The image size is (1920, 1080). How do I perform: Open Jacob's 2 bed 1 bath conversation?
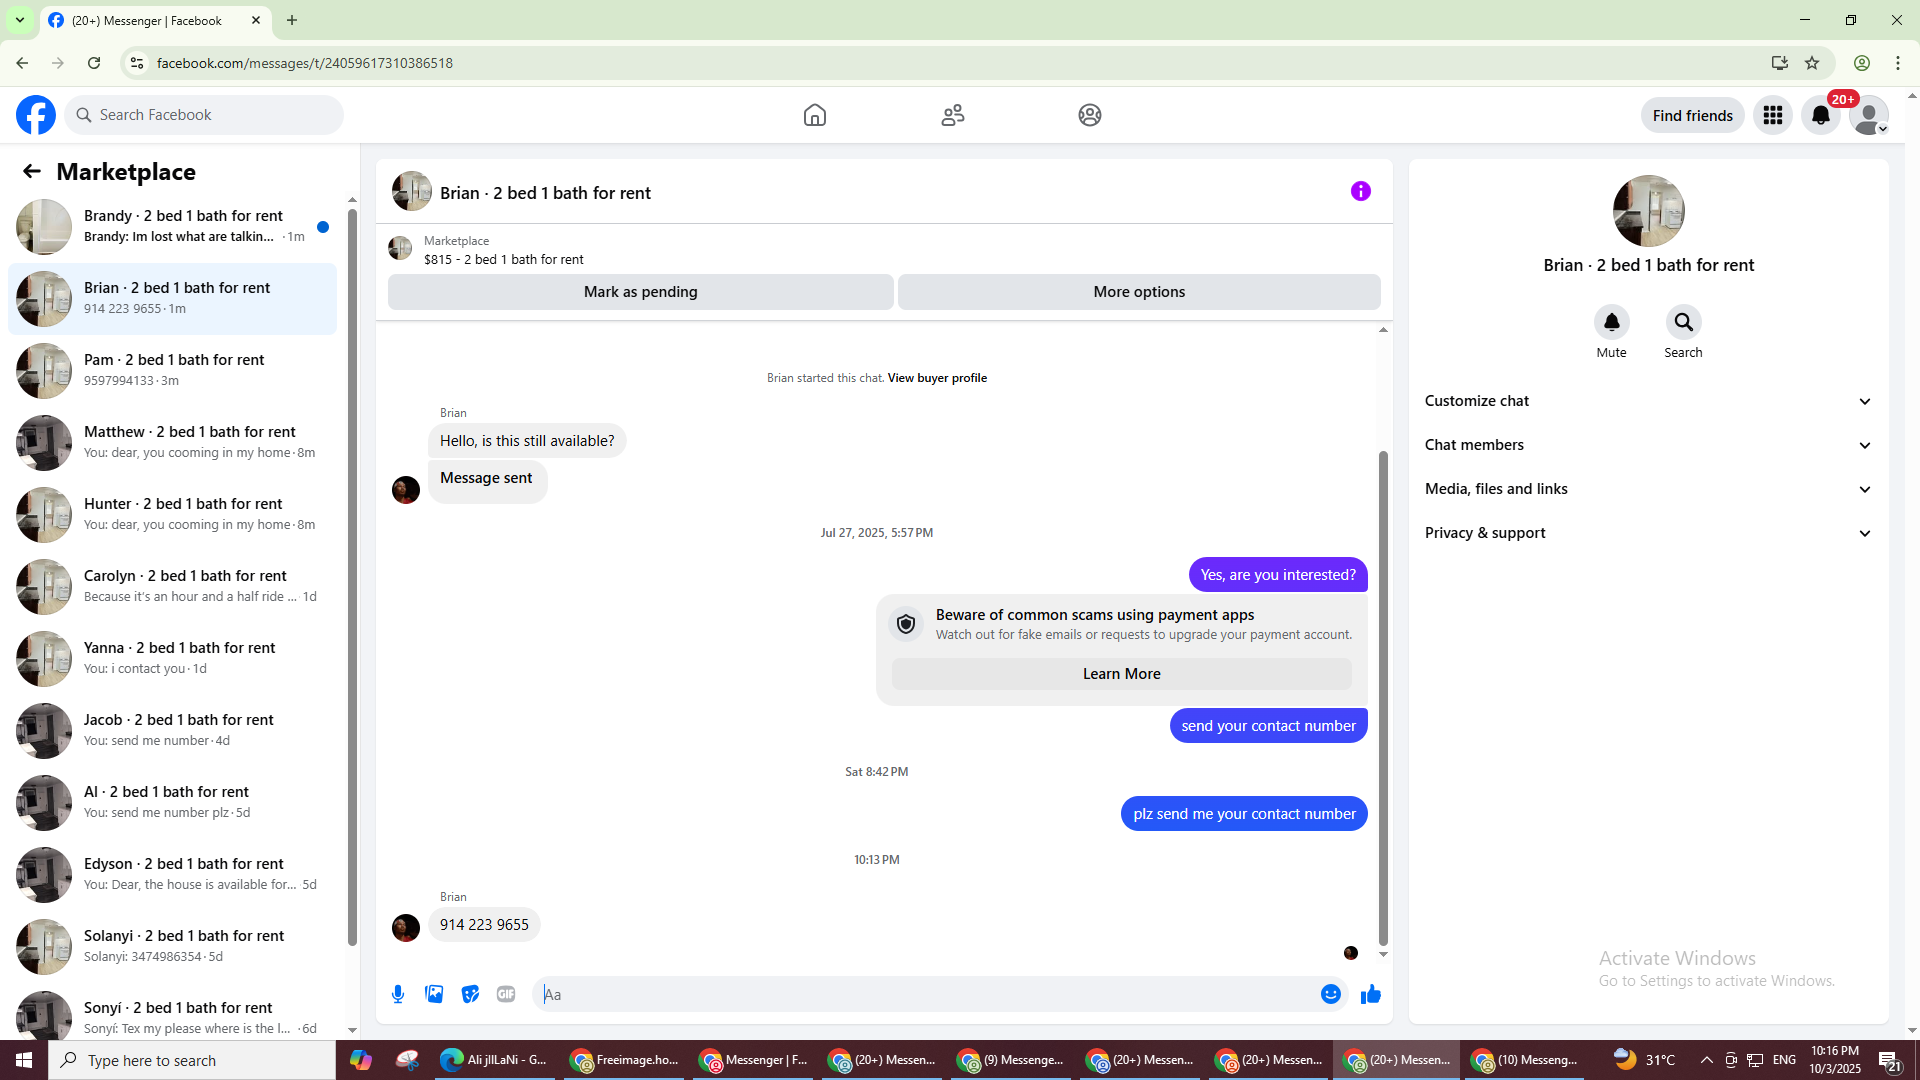172,731
